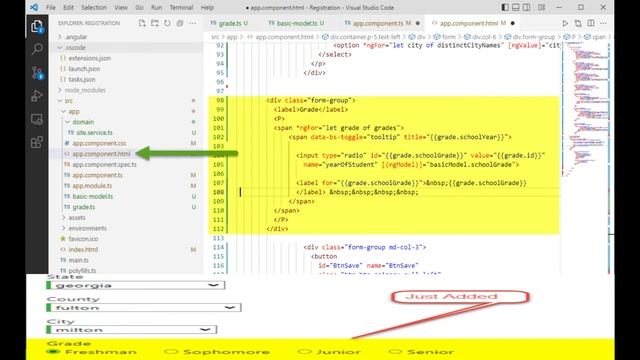This screenshot has width=640, height=360.
Task: Open index.html in Explorer
Action: (83, 249)
